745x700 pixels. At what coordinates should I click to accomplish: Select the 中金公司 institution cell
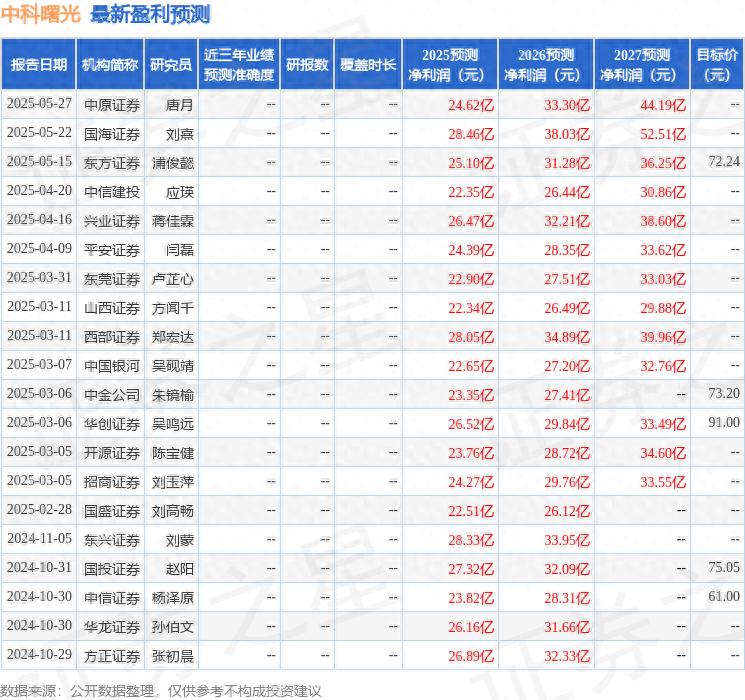[112, 395]
